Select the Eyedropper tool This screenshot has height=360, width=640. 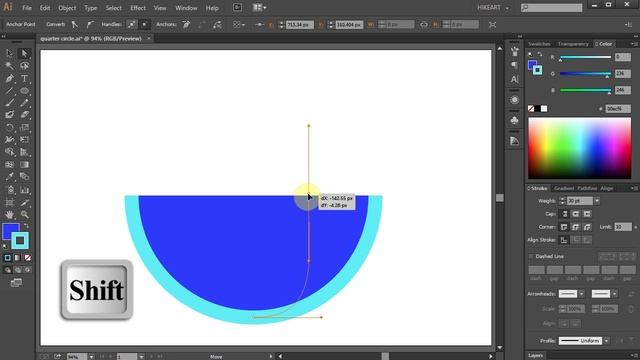click(x=9, y=177)
